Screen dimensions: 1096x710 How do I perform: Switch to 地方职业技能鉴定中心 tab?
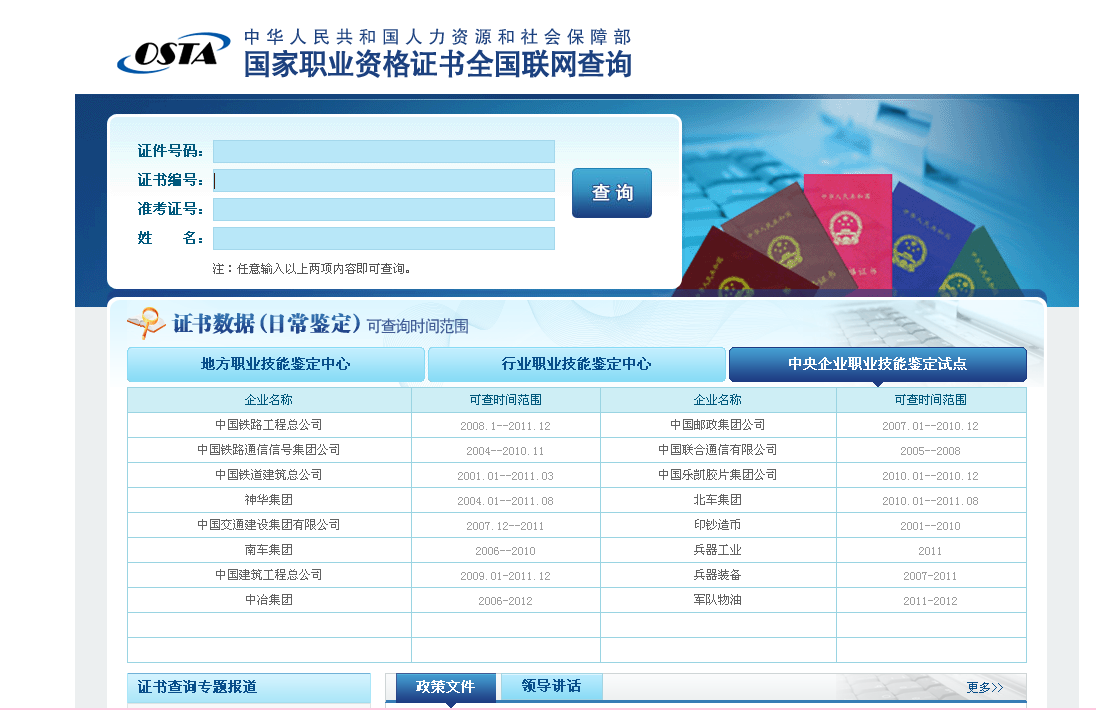[275, 364]
